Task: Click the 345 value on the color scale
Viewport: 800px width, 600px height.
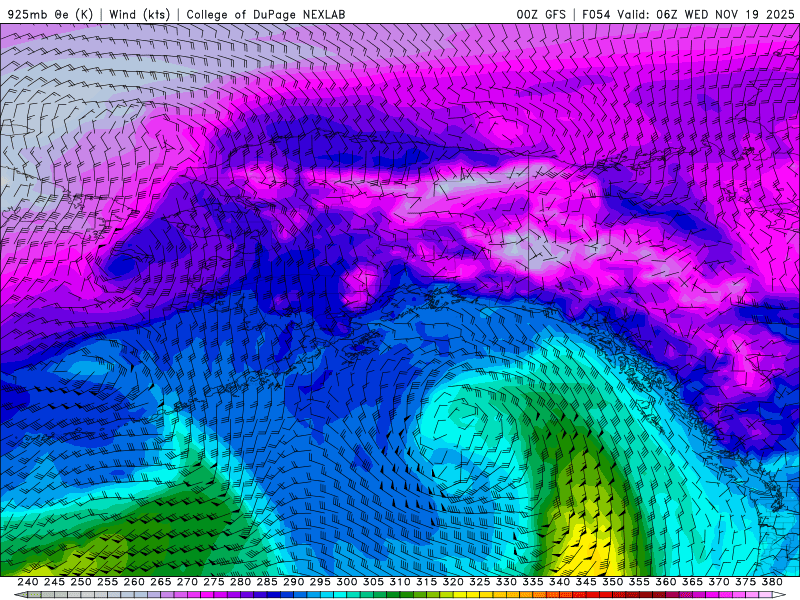Action: tap(586, 582)
